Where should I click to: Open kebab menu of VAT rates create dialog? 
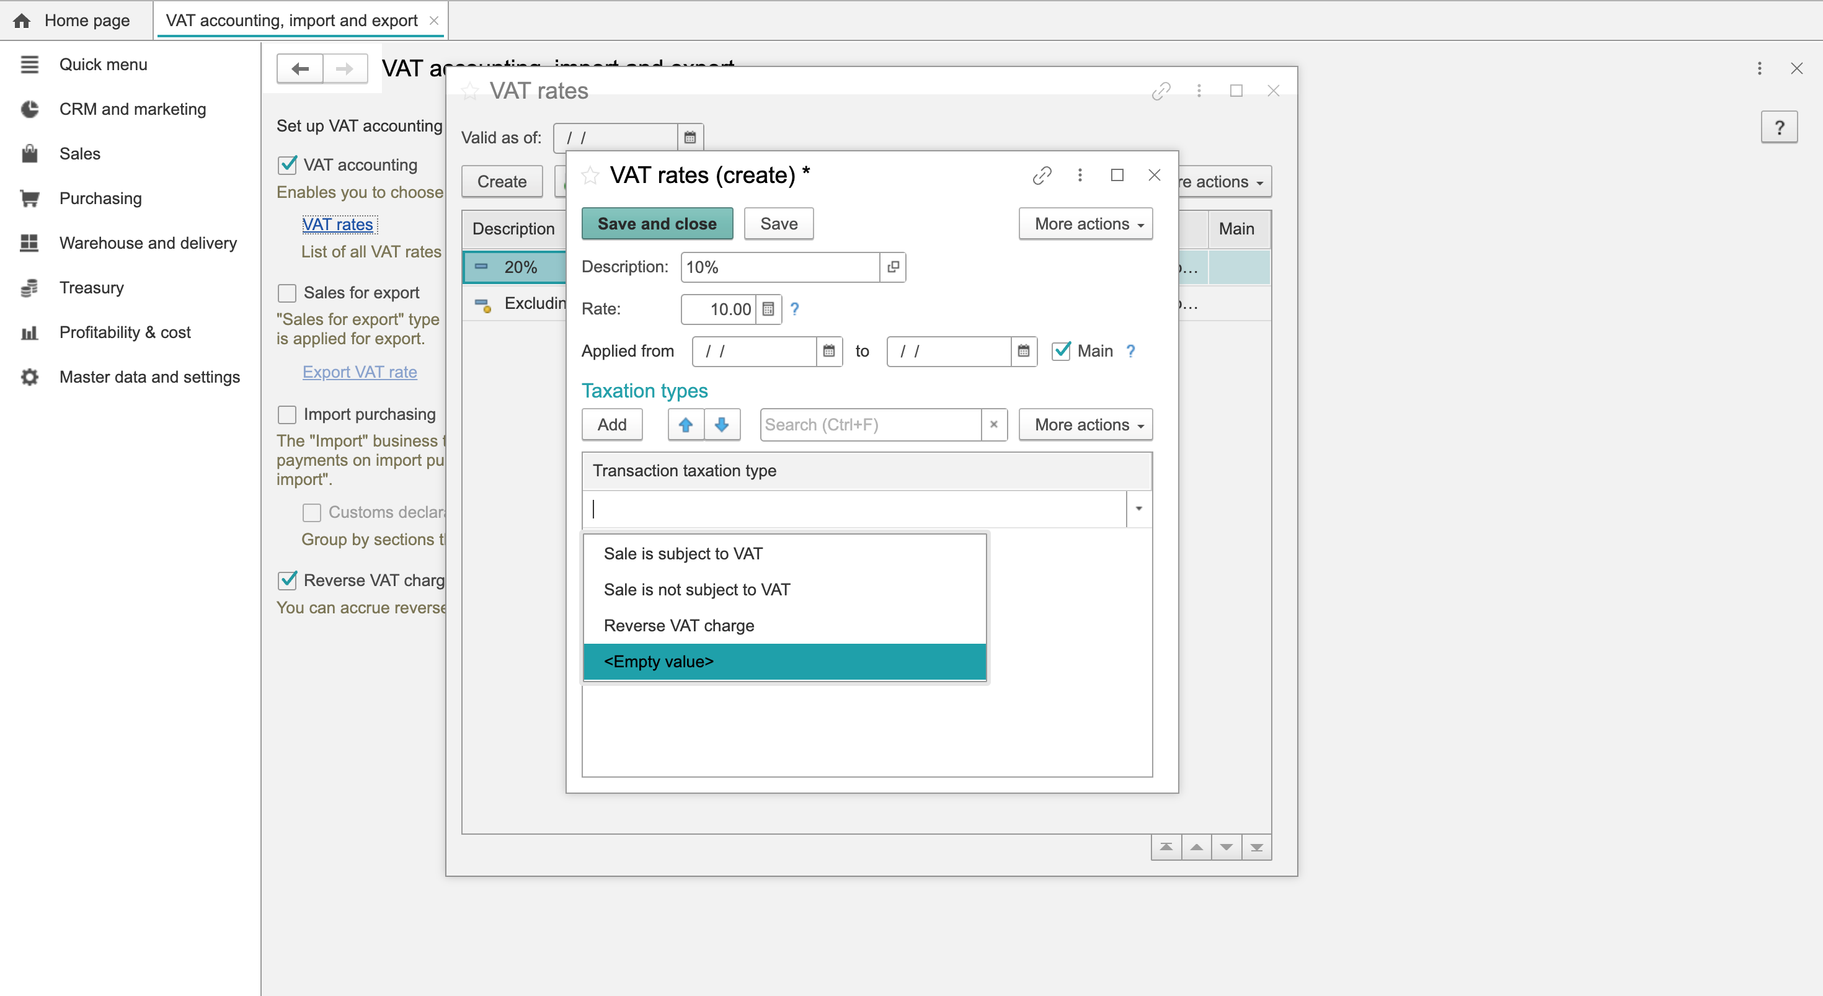(x=1080, y=175)
